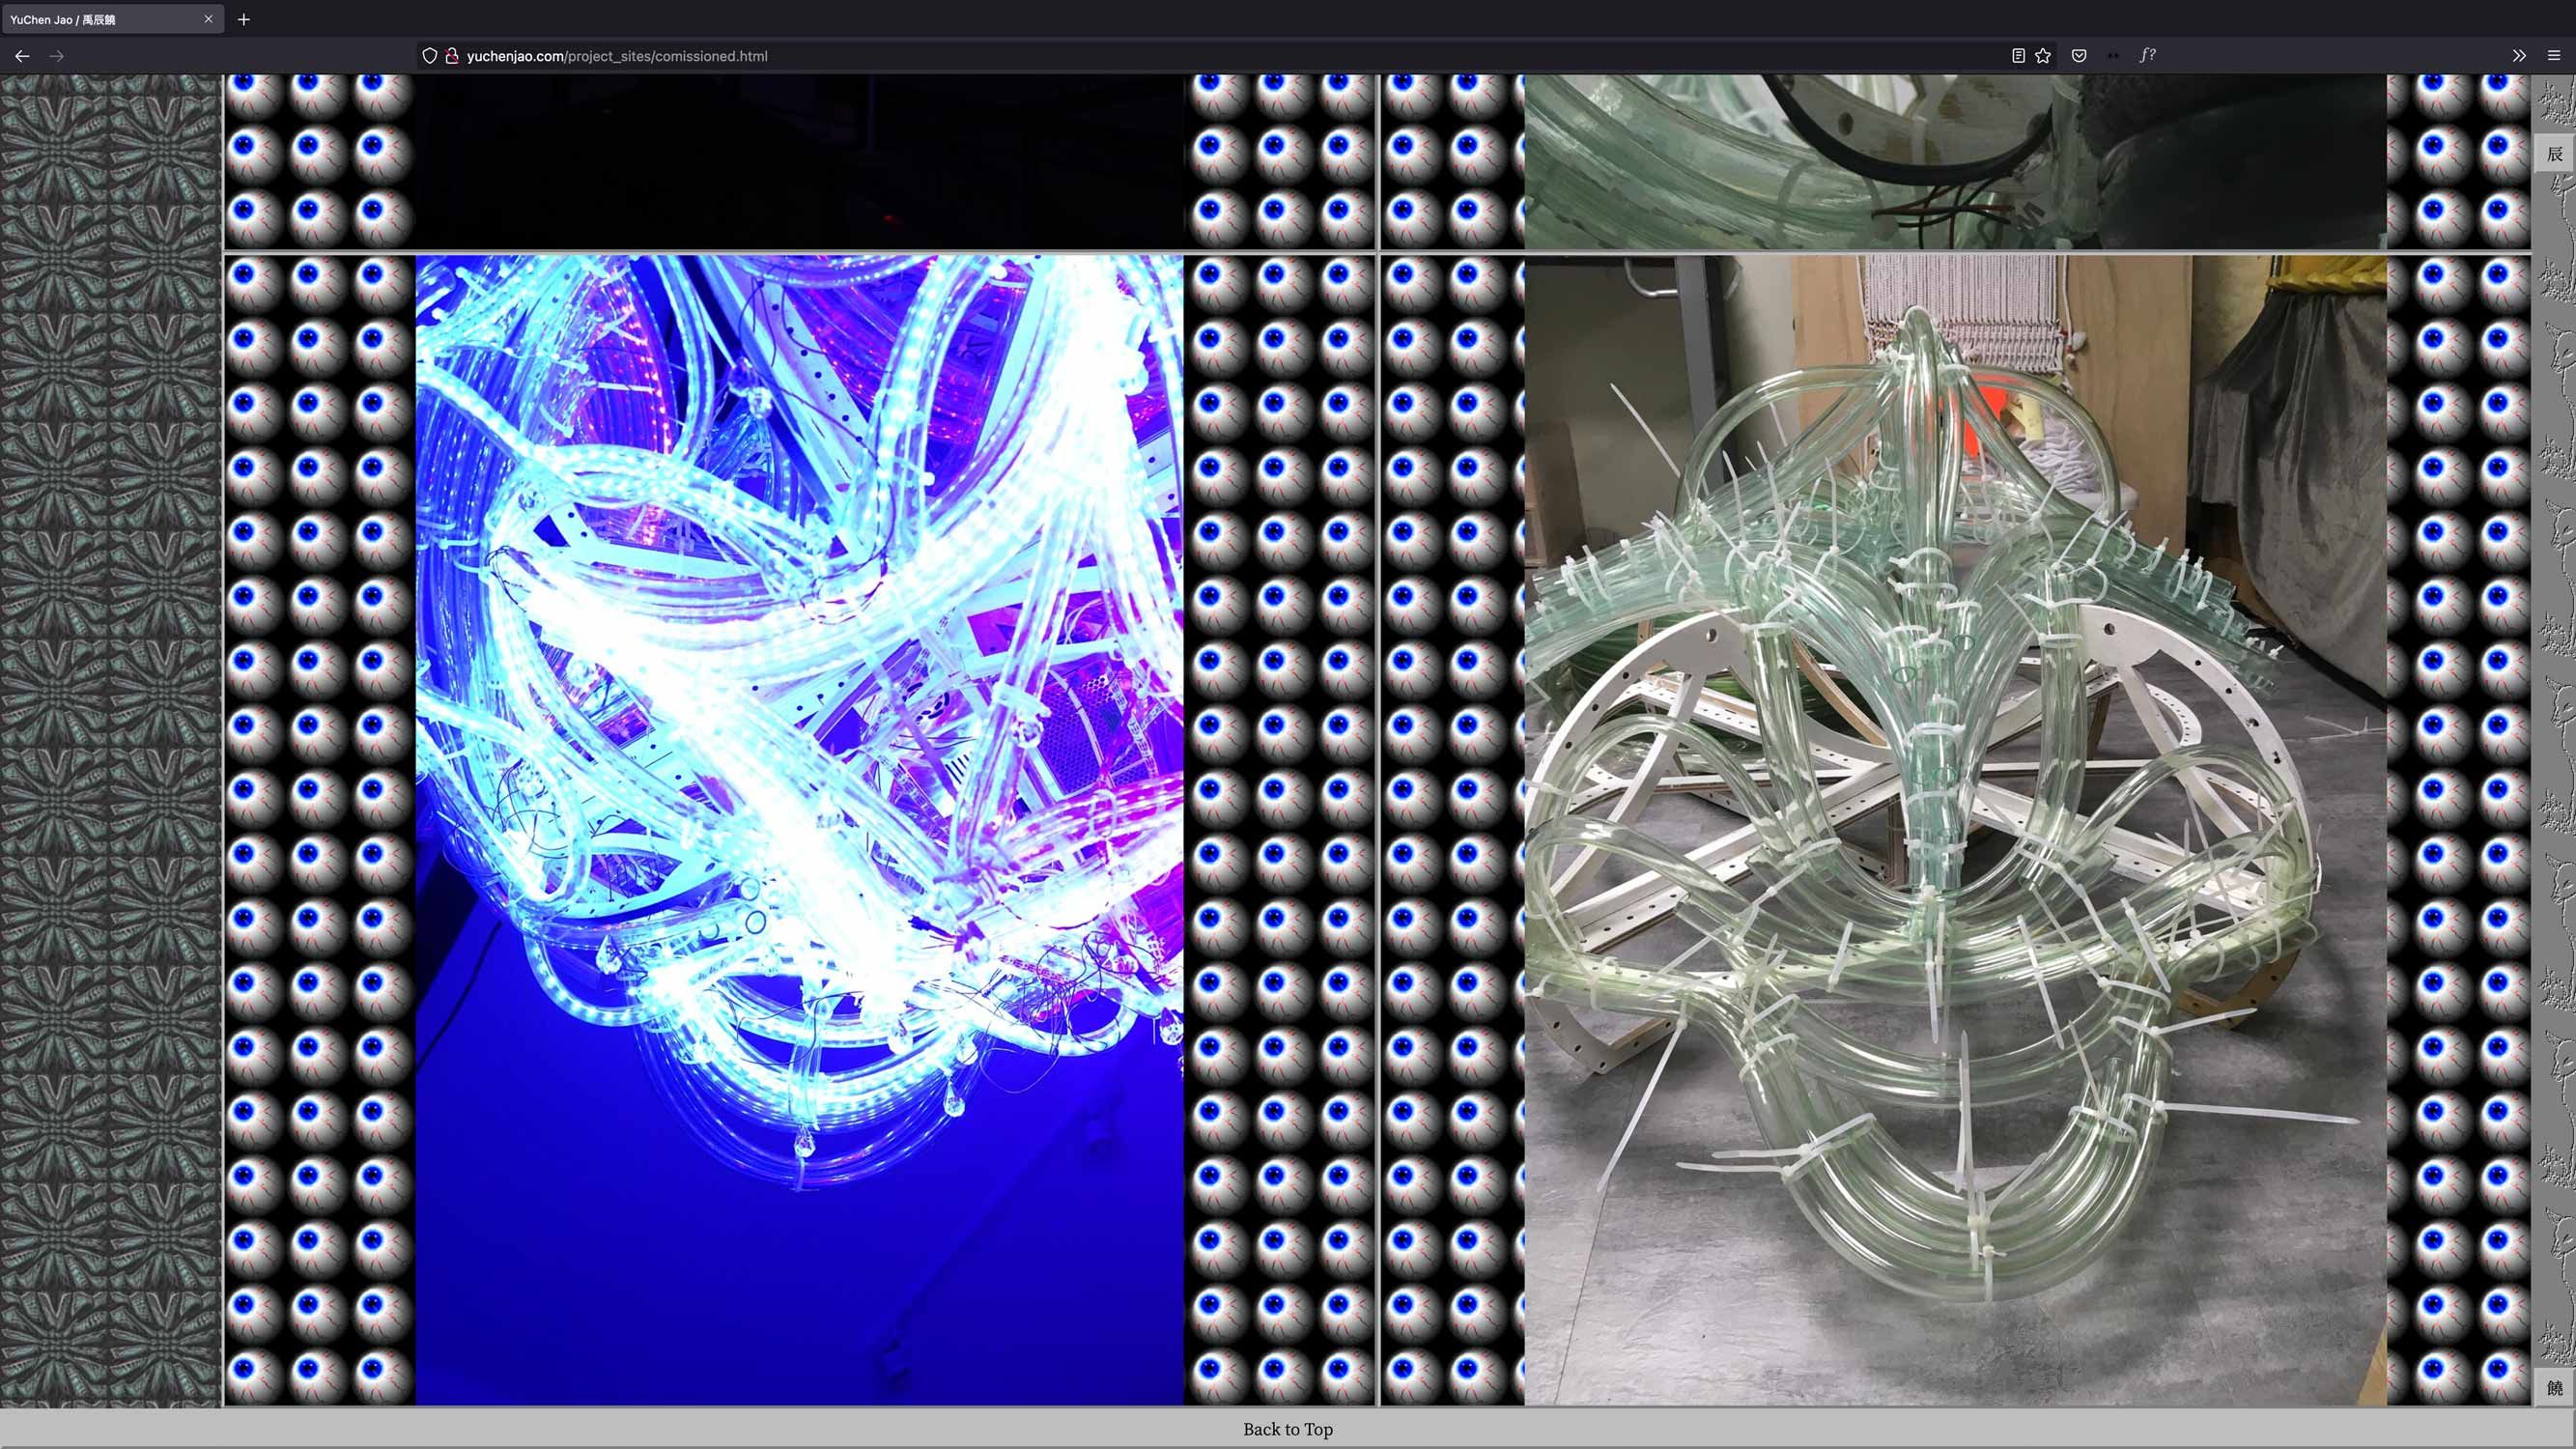Select the YuChen Jao tab
This screenshot has height=1449, width=2576.
100,19
